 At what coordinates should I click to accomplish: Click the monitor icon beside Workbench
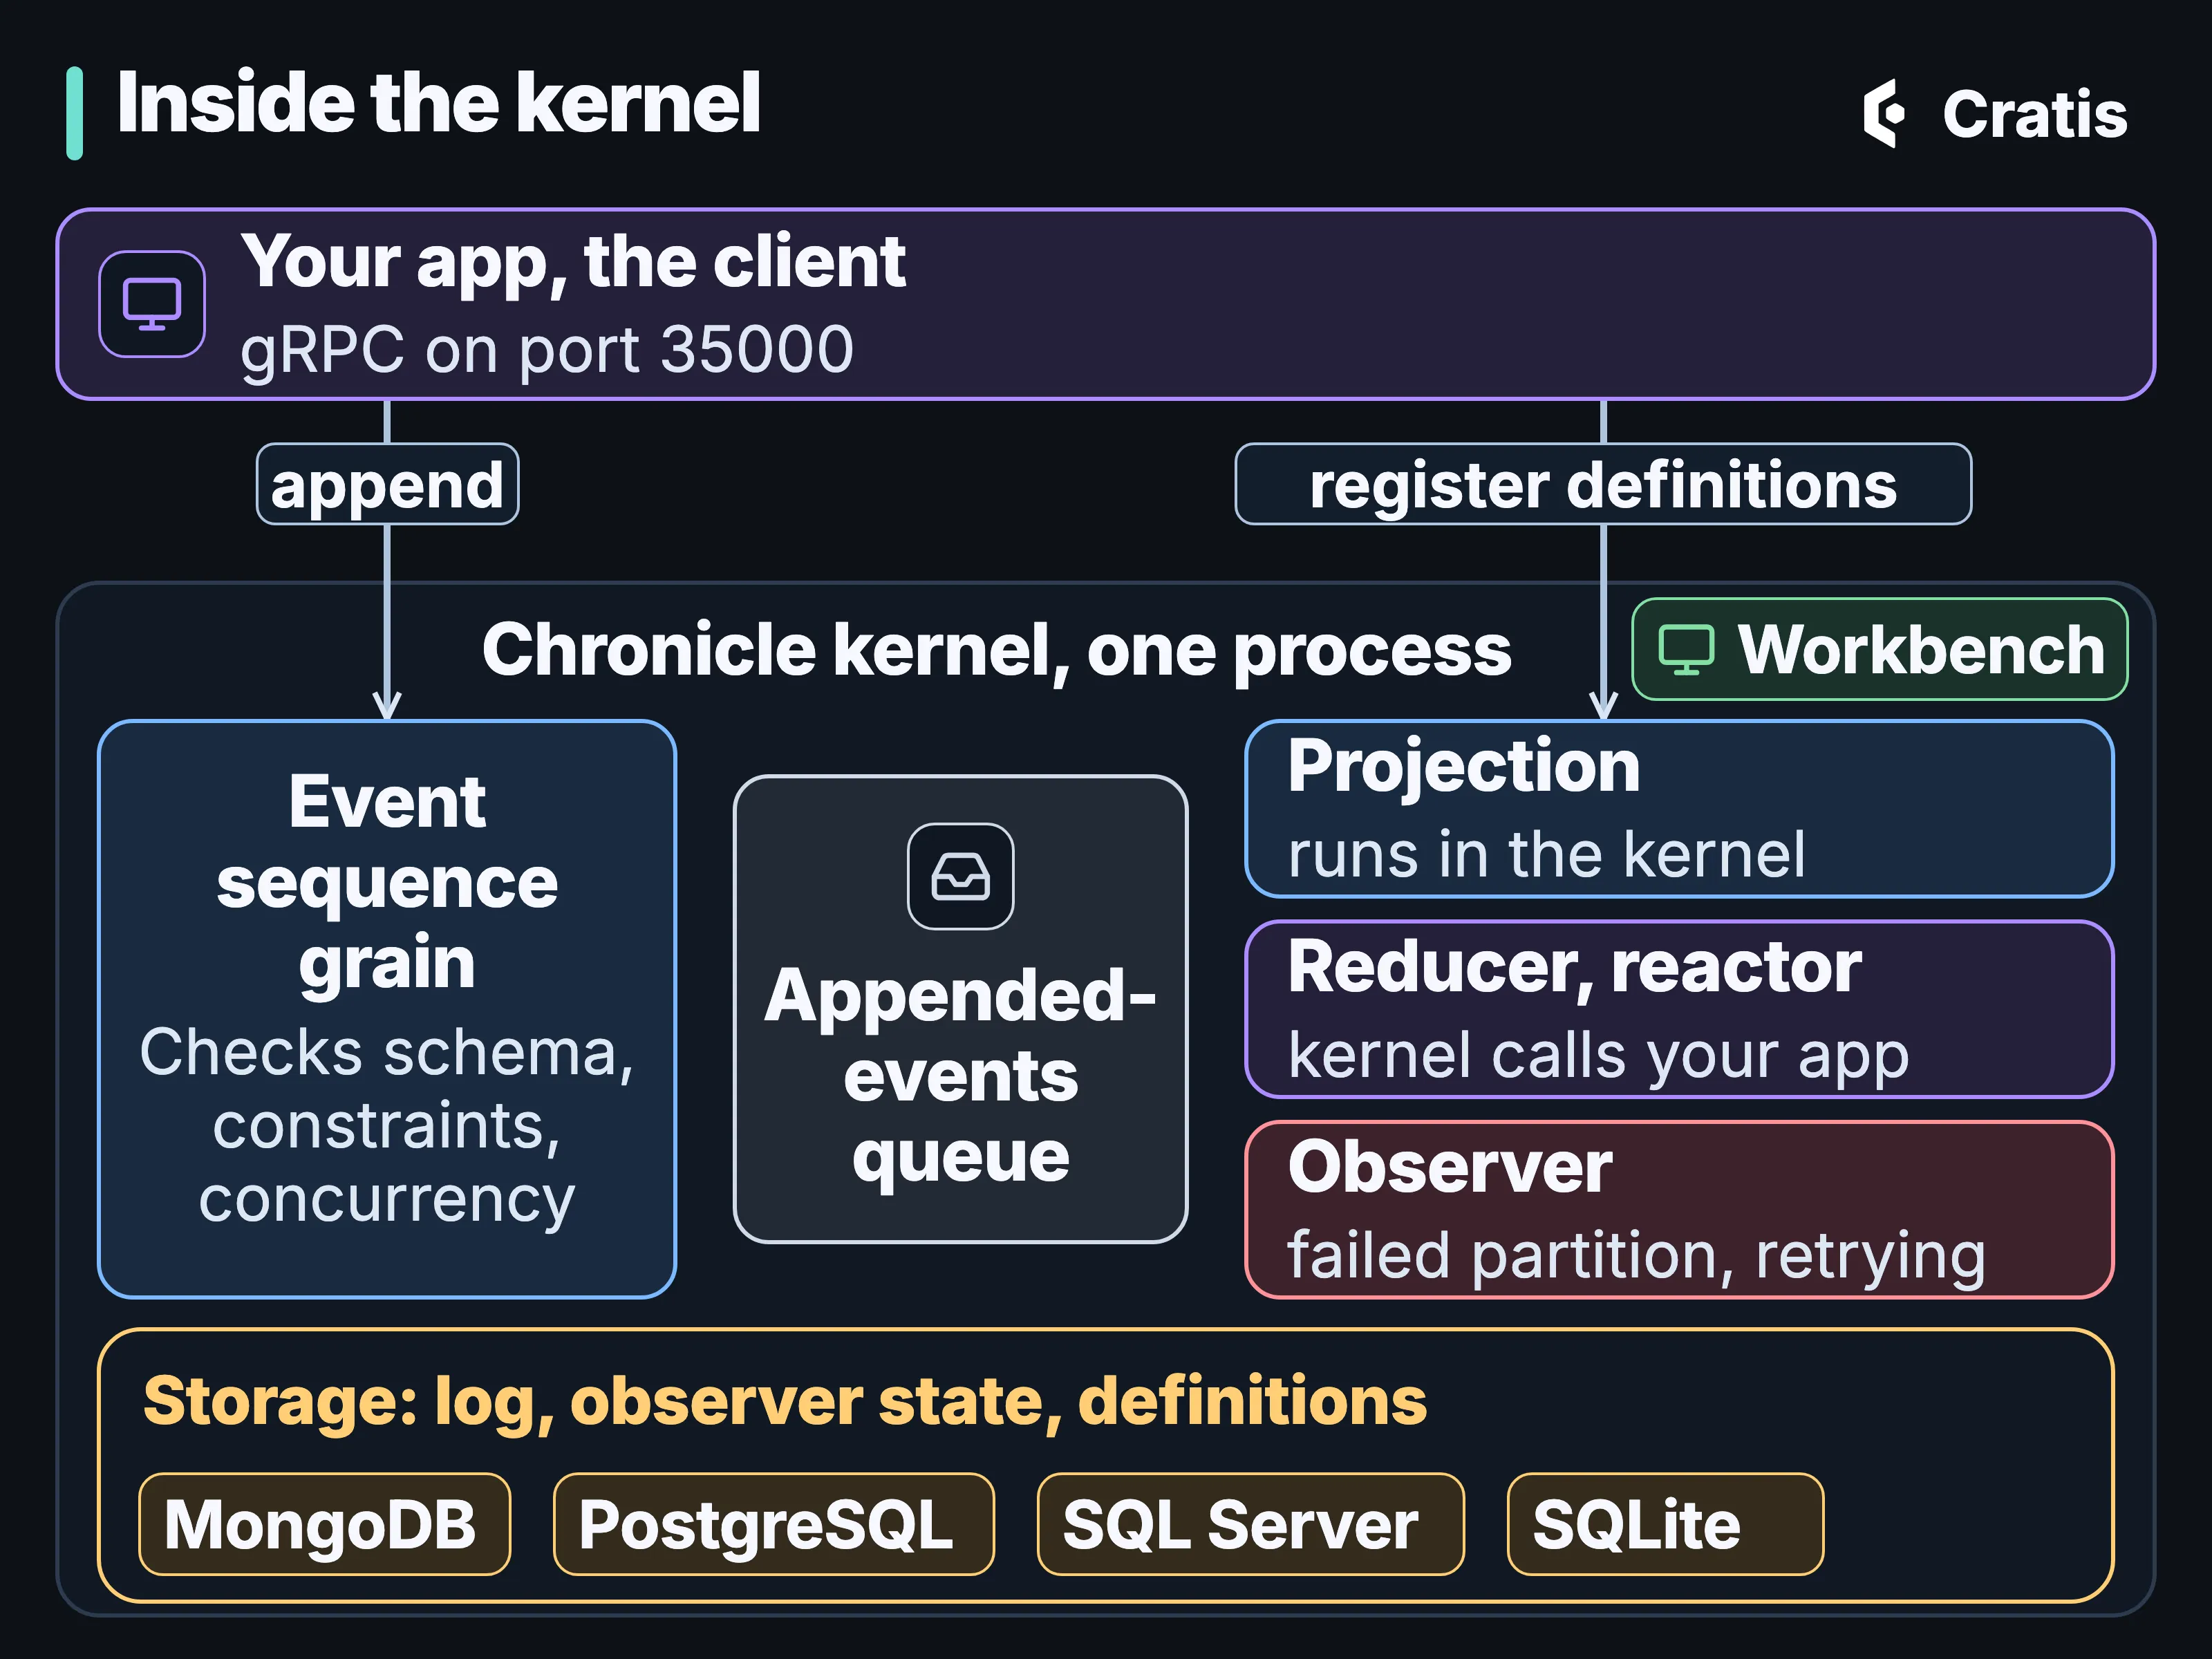[x=1686, y=650]
